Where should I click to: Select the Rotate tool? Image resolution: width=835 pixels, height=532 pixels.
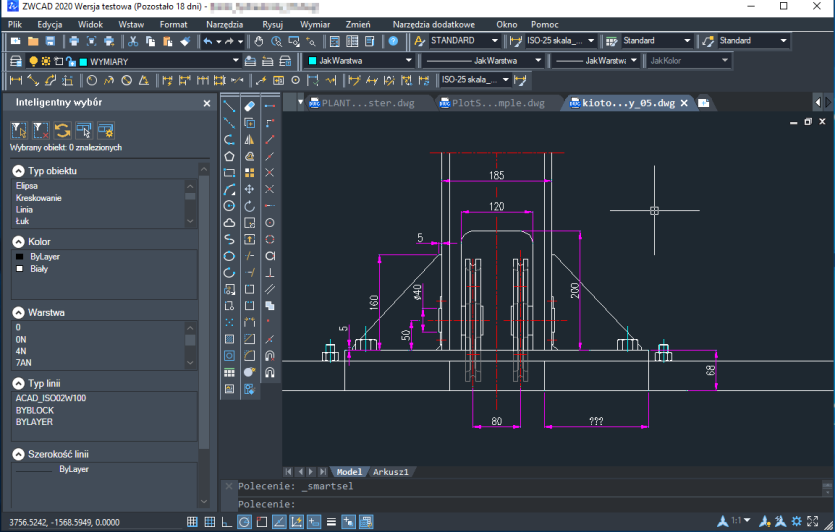click(249, 206)
